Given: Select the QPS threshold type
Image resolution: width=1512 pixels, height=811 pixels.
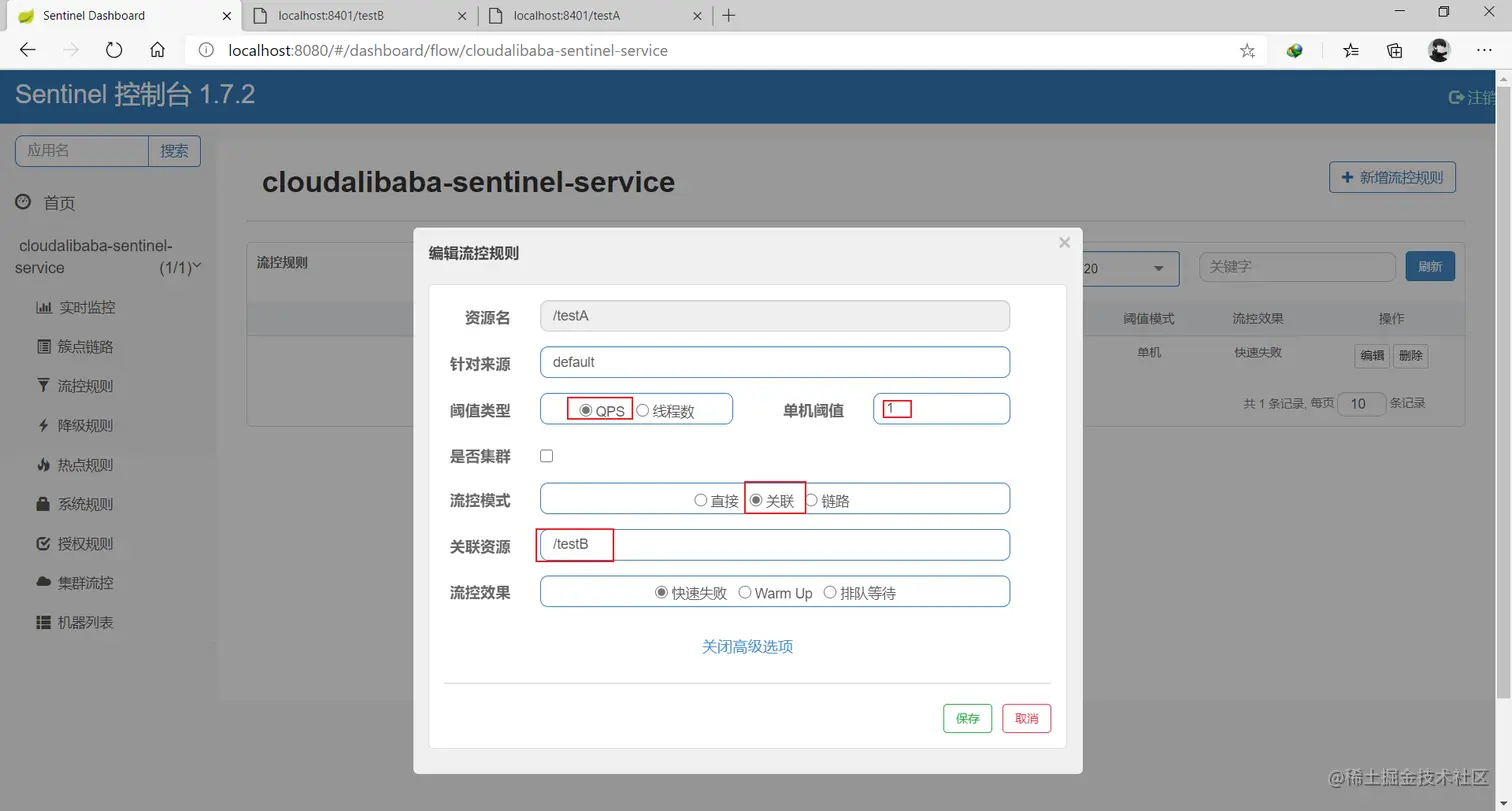Looking at the screenshot, I should click(x=586, y=410).
